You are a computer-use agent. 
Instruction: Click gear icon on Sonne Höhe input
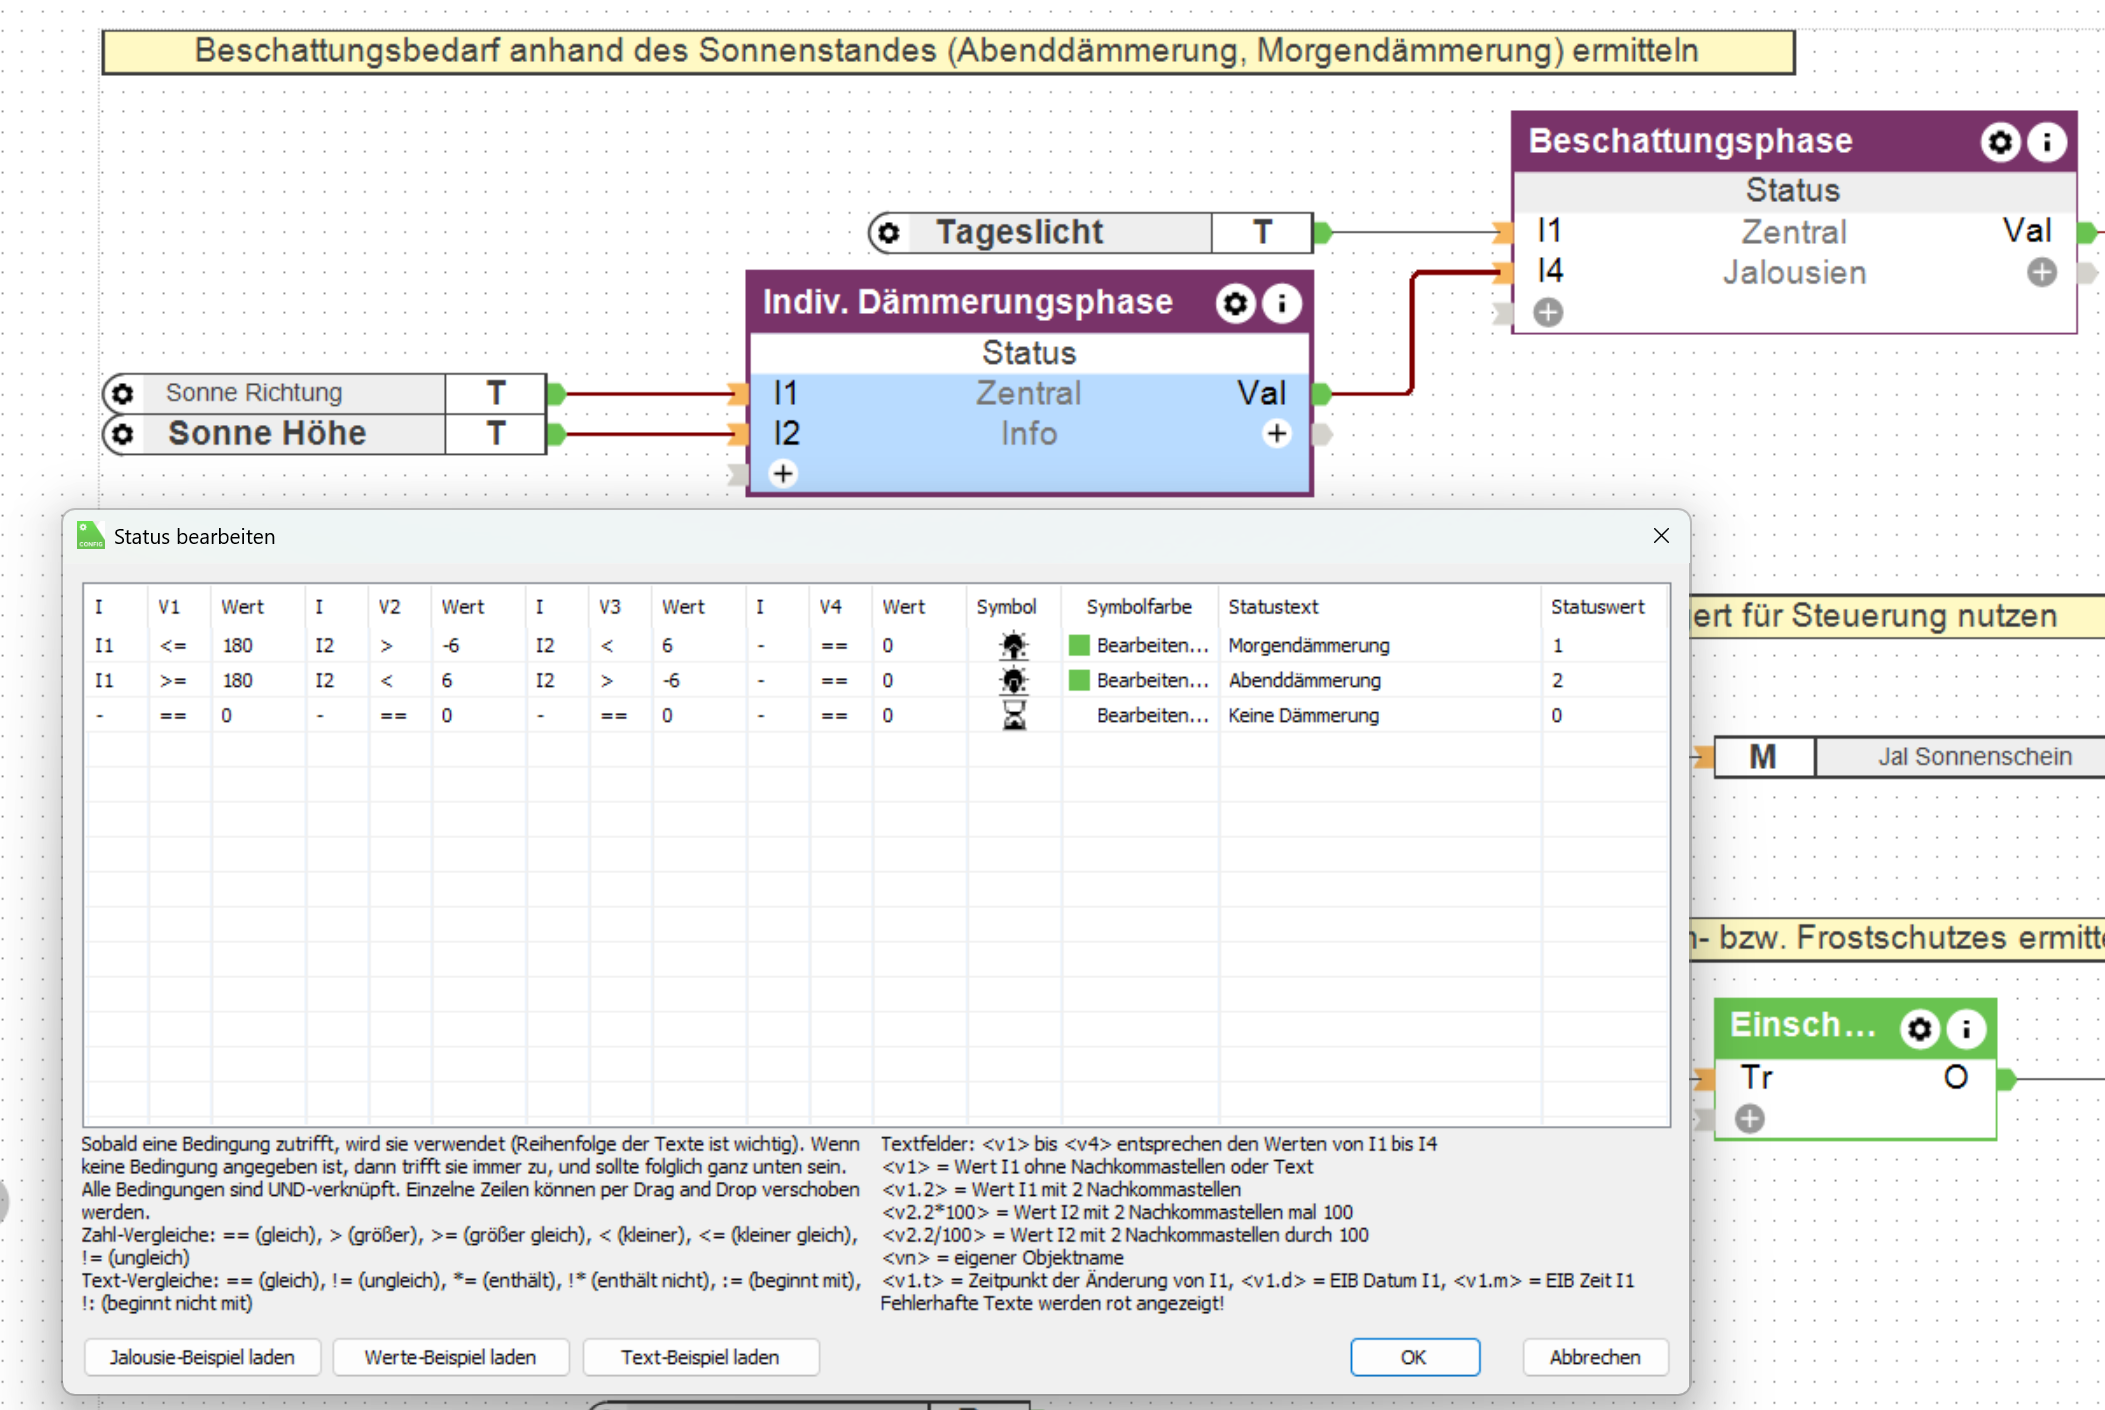point(123,434)
